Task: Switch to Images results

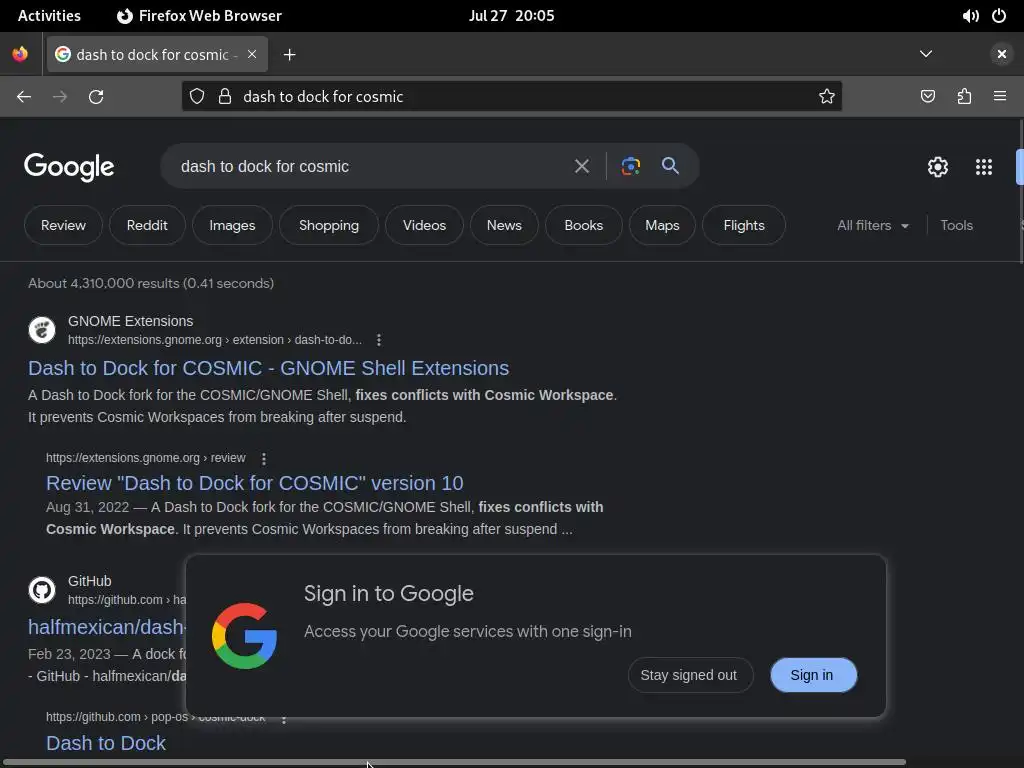Action: pos(232,225)
